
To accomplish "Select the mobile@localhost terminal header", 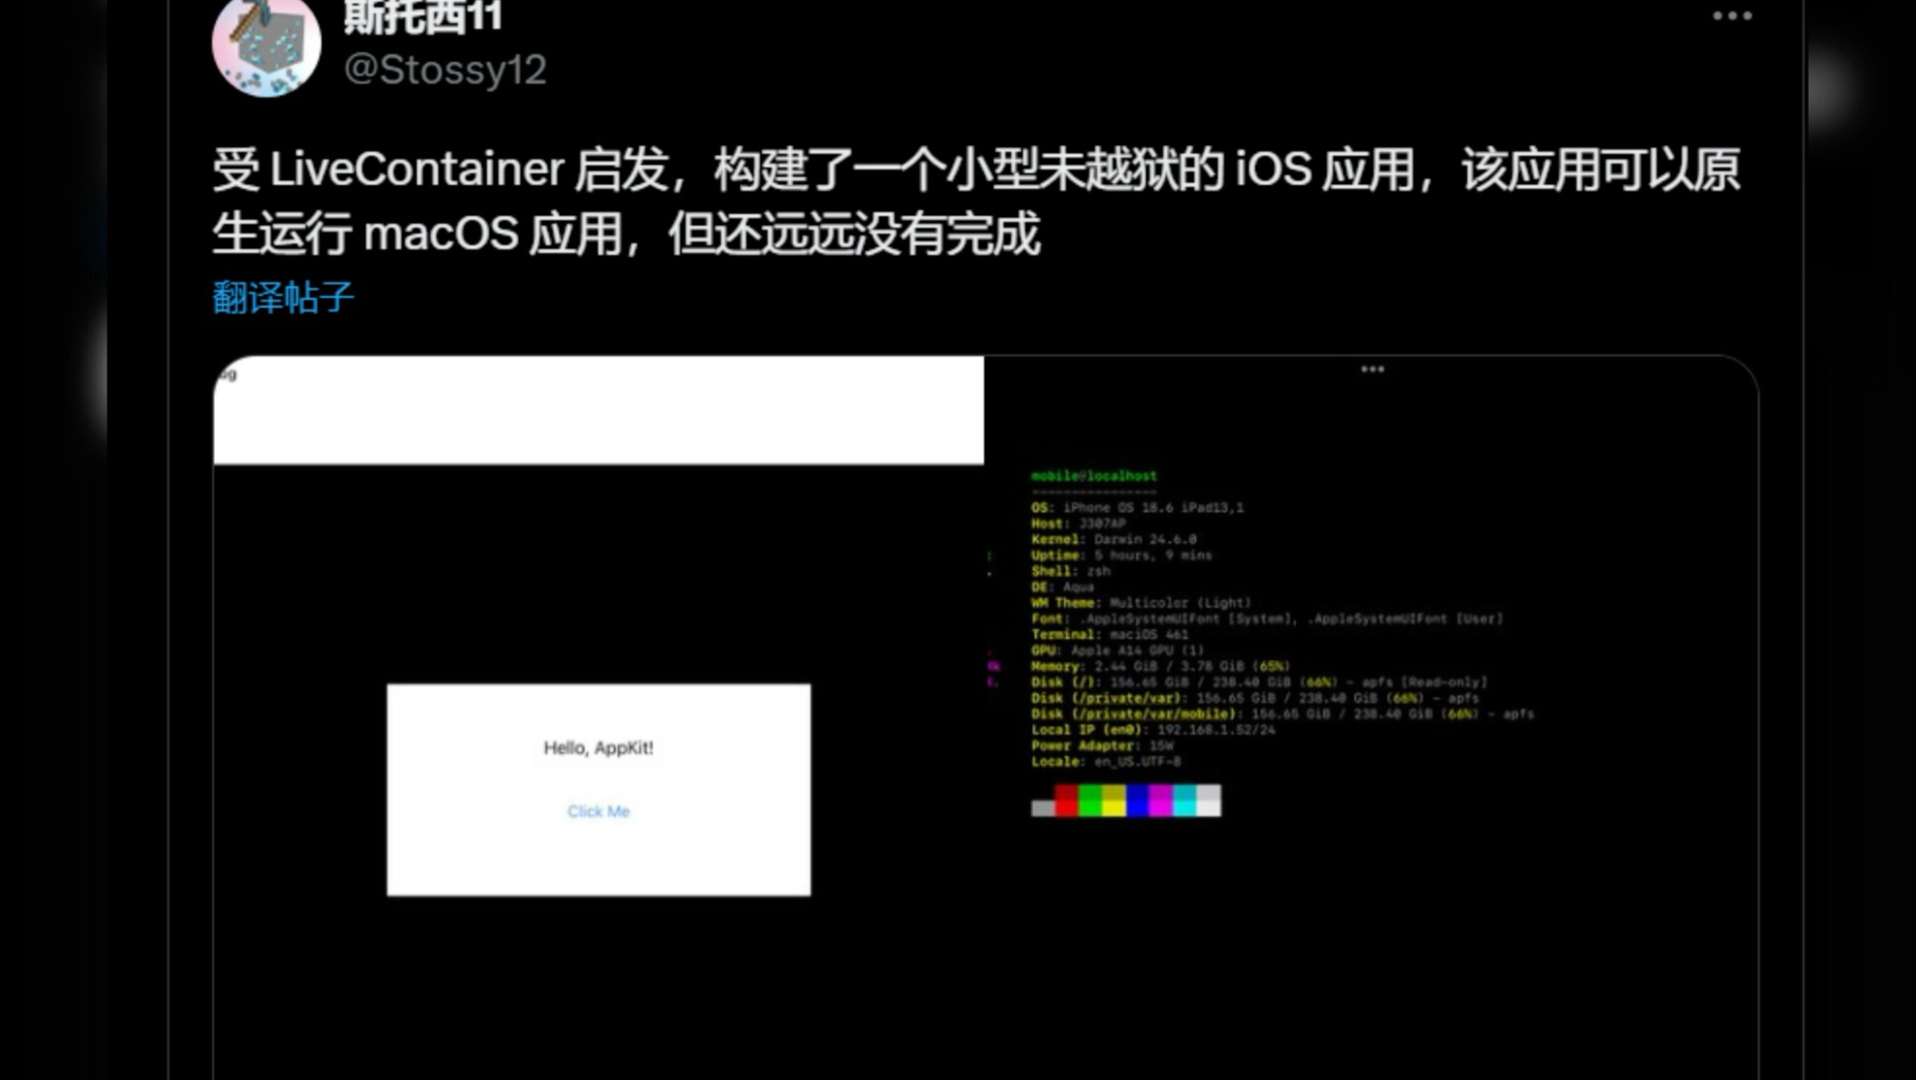I will pyautogui.click(x=1094, y=476).
